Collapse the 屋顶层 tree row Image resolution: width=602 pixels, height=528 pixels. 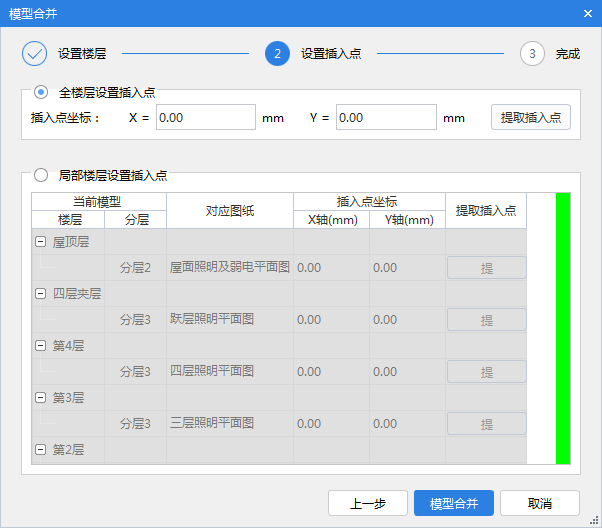(x=40, y=242)
